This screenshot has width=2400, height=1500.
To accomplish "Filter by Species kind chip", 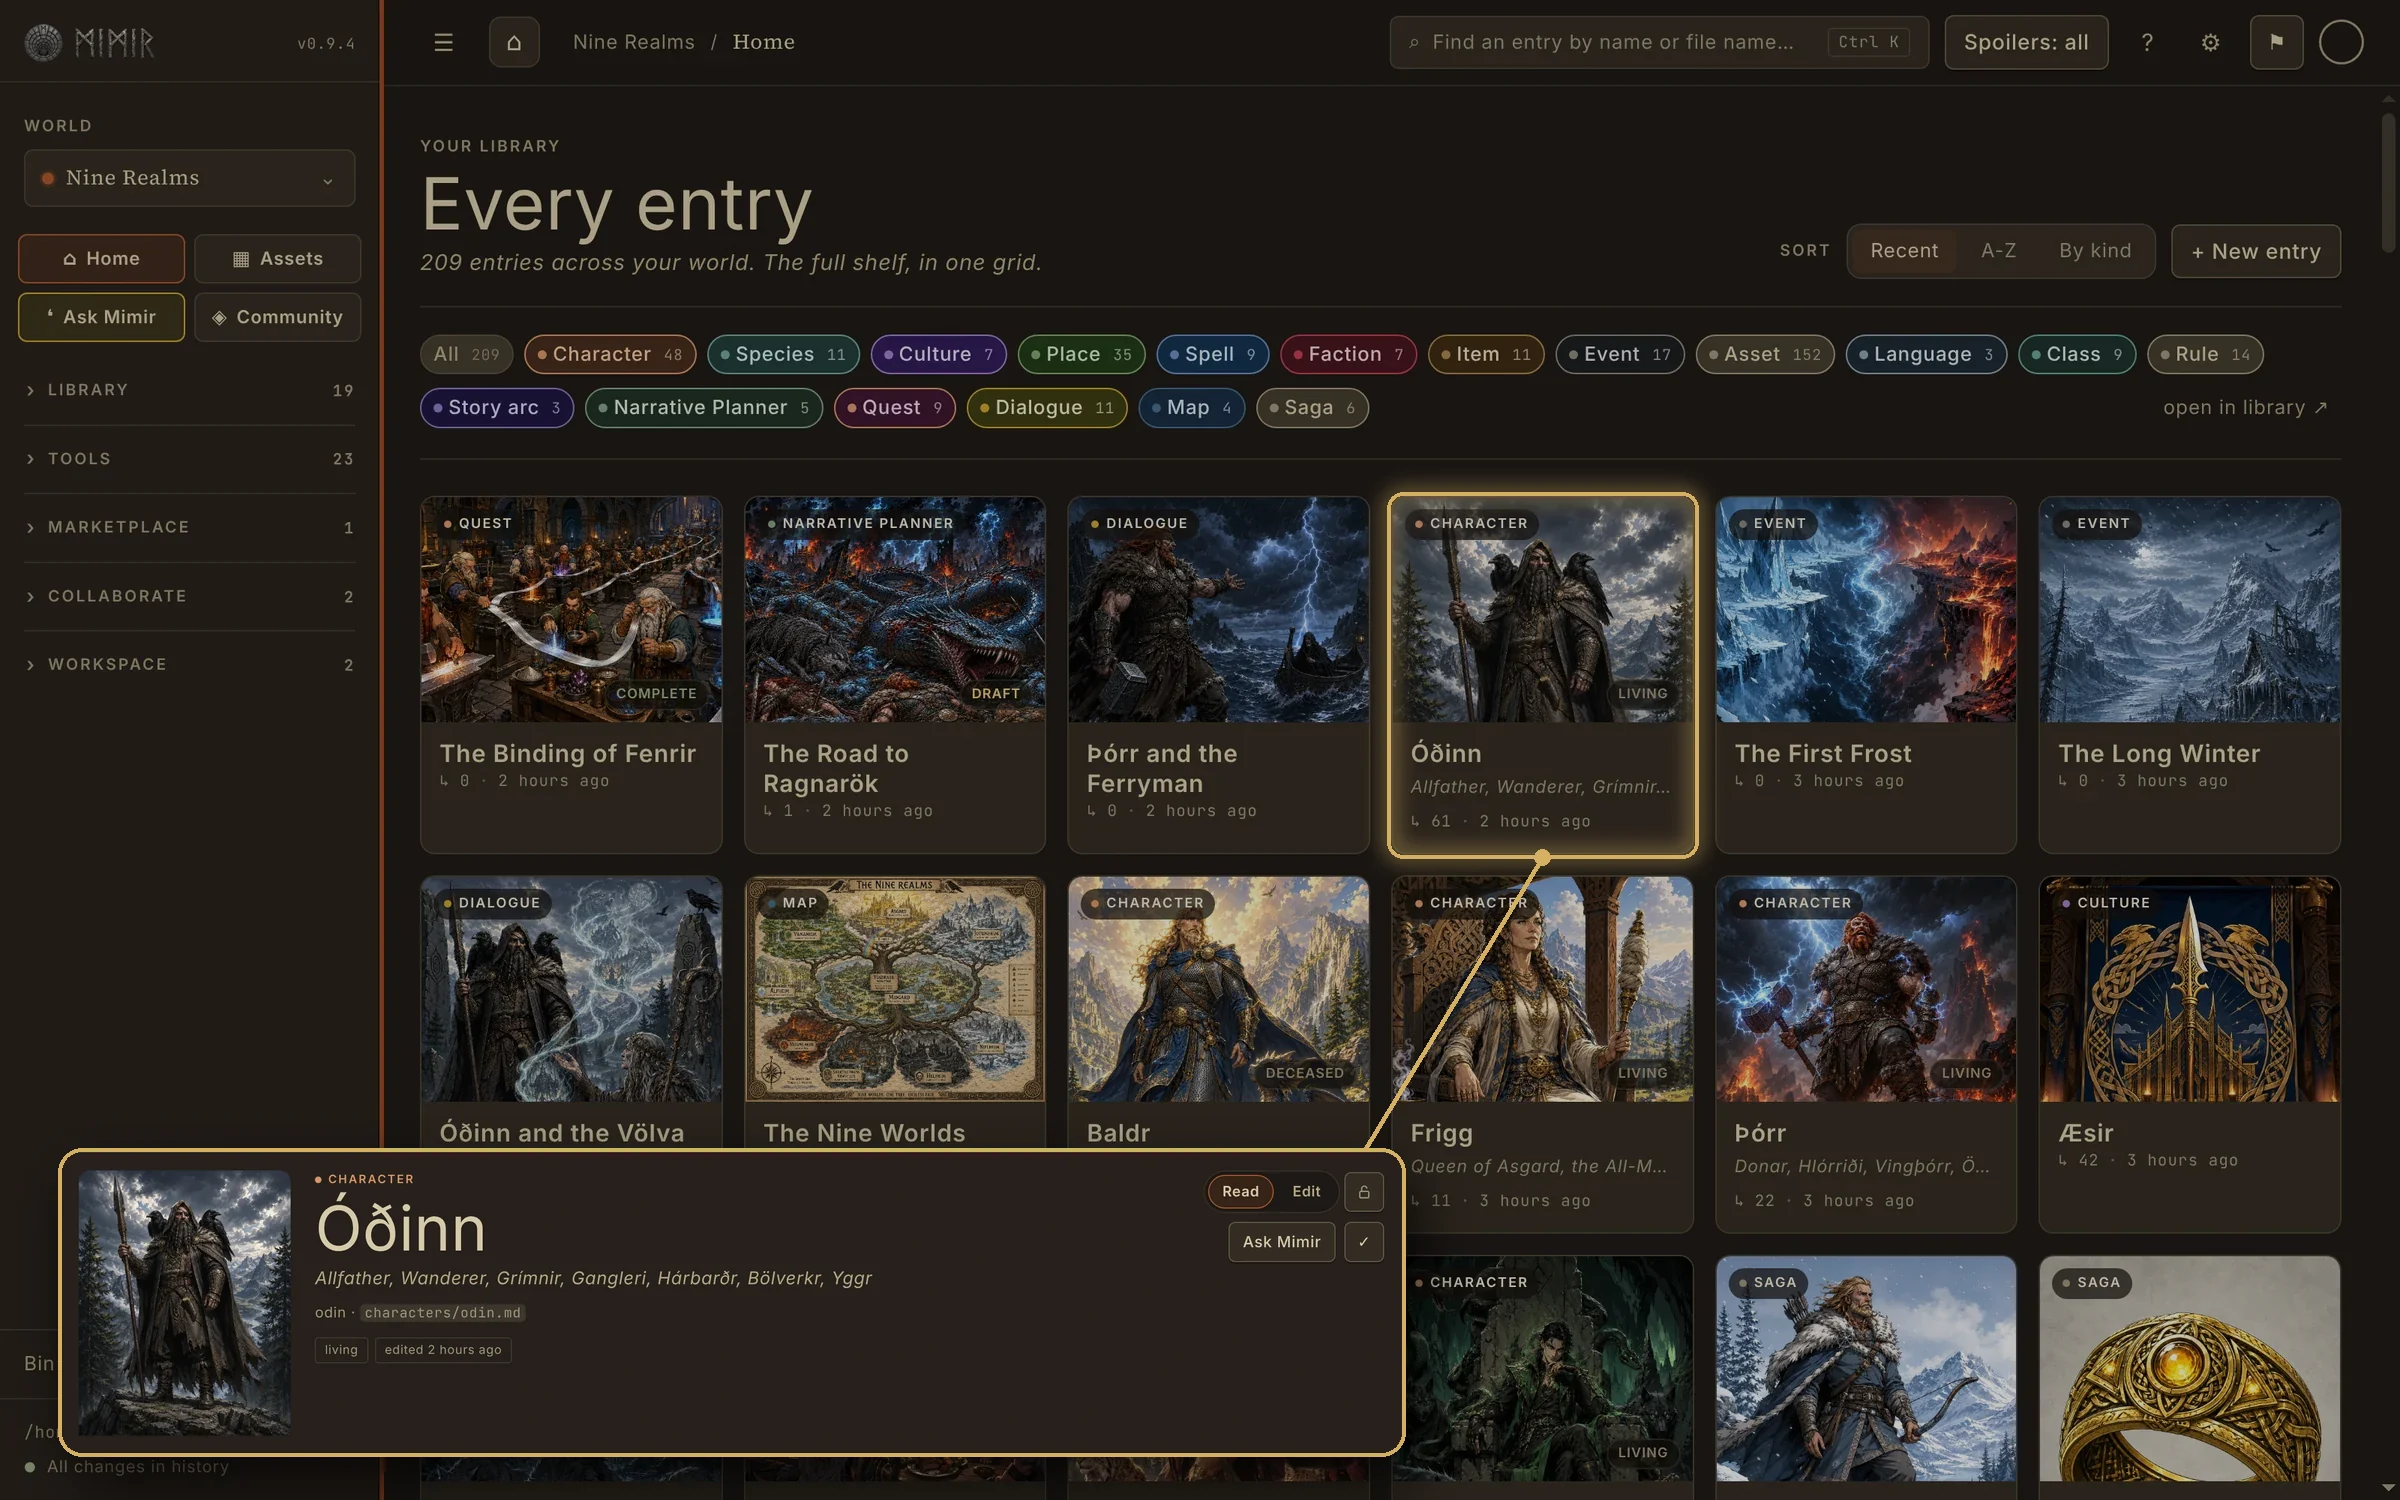I will (x=783, y=354).
